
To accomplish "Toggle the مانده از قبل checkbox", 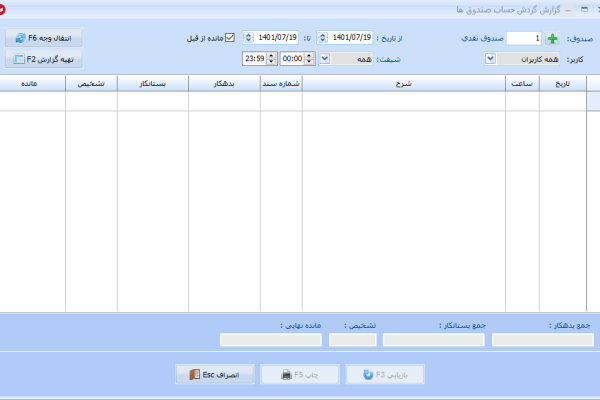I will 230,38.
